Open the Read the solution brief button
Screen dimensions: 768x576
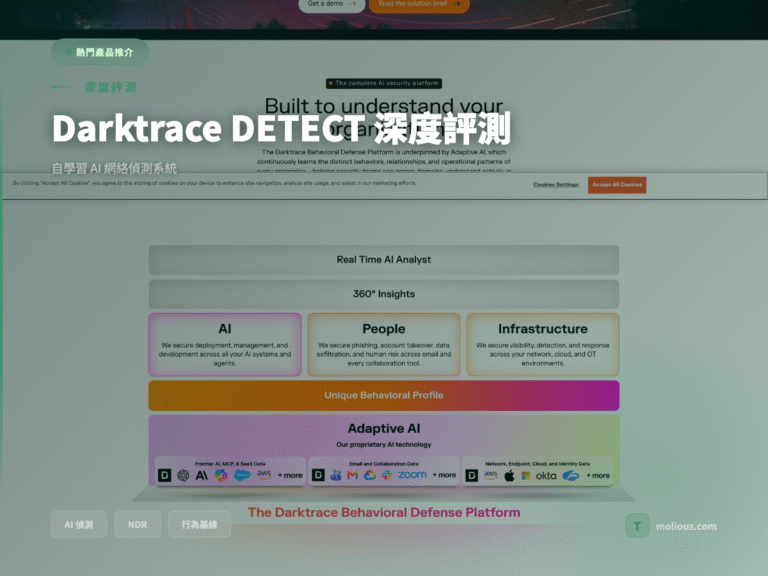(x=419, y=5)
